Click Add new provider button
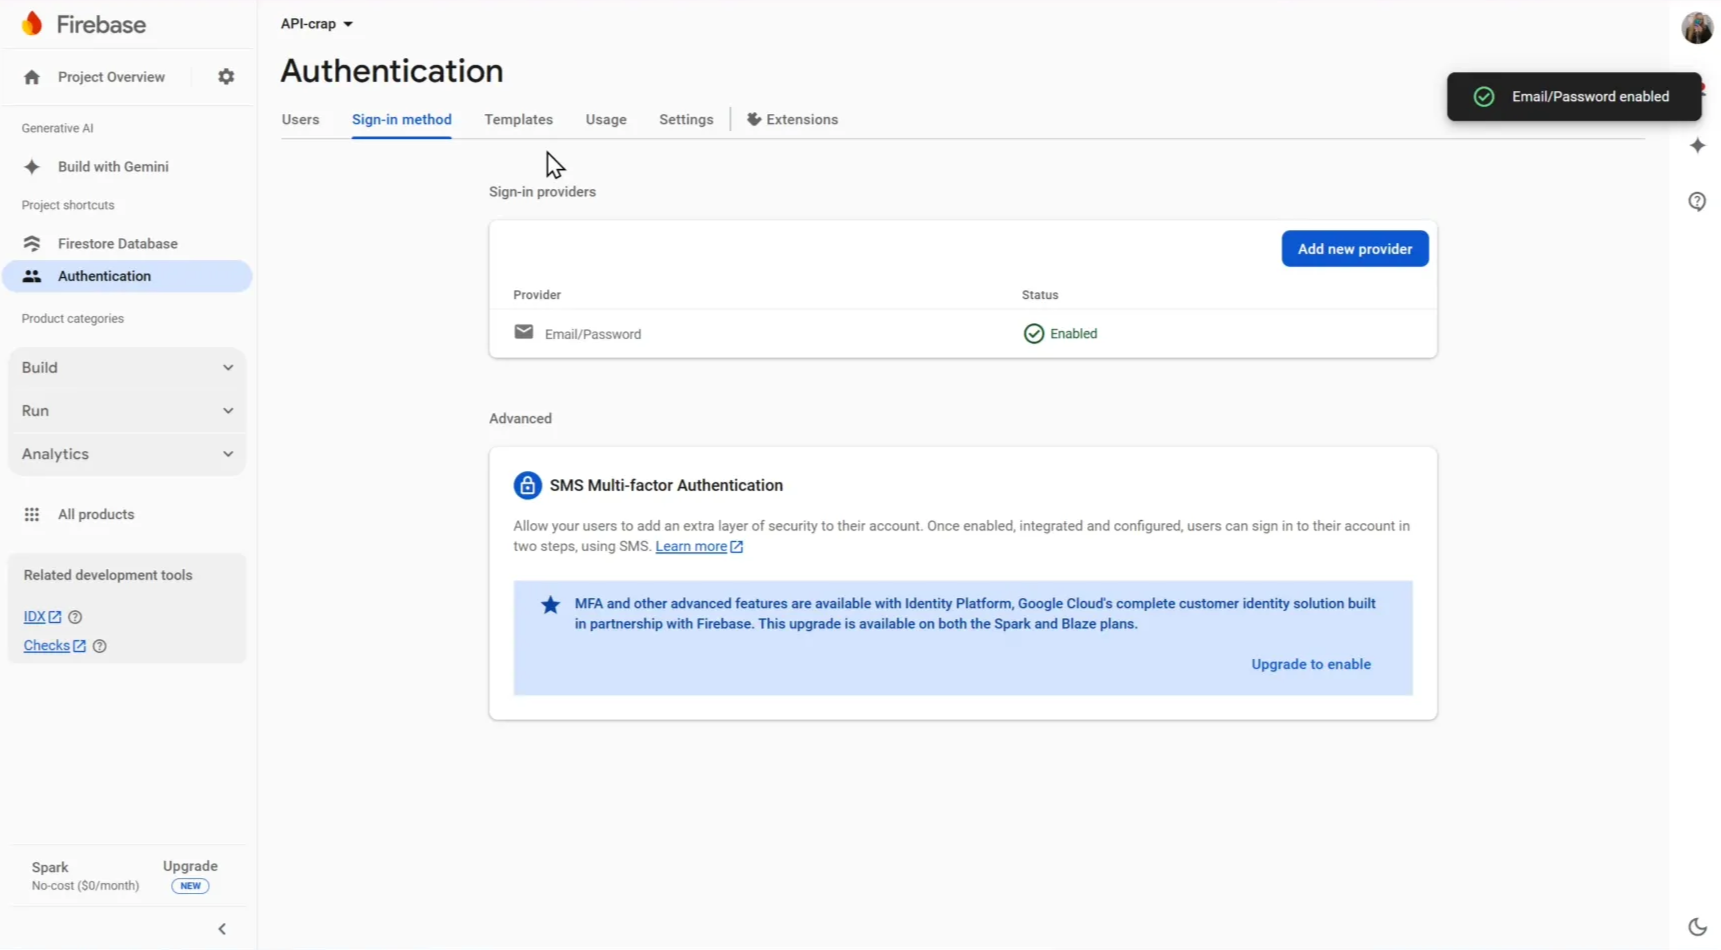Screen dimensions: 1721x950 click(1354, 249)
